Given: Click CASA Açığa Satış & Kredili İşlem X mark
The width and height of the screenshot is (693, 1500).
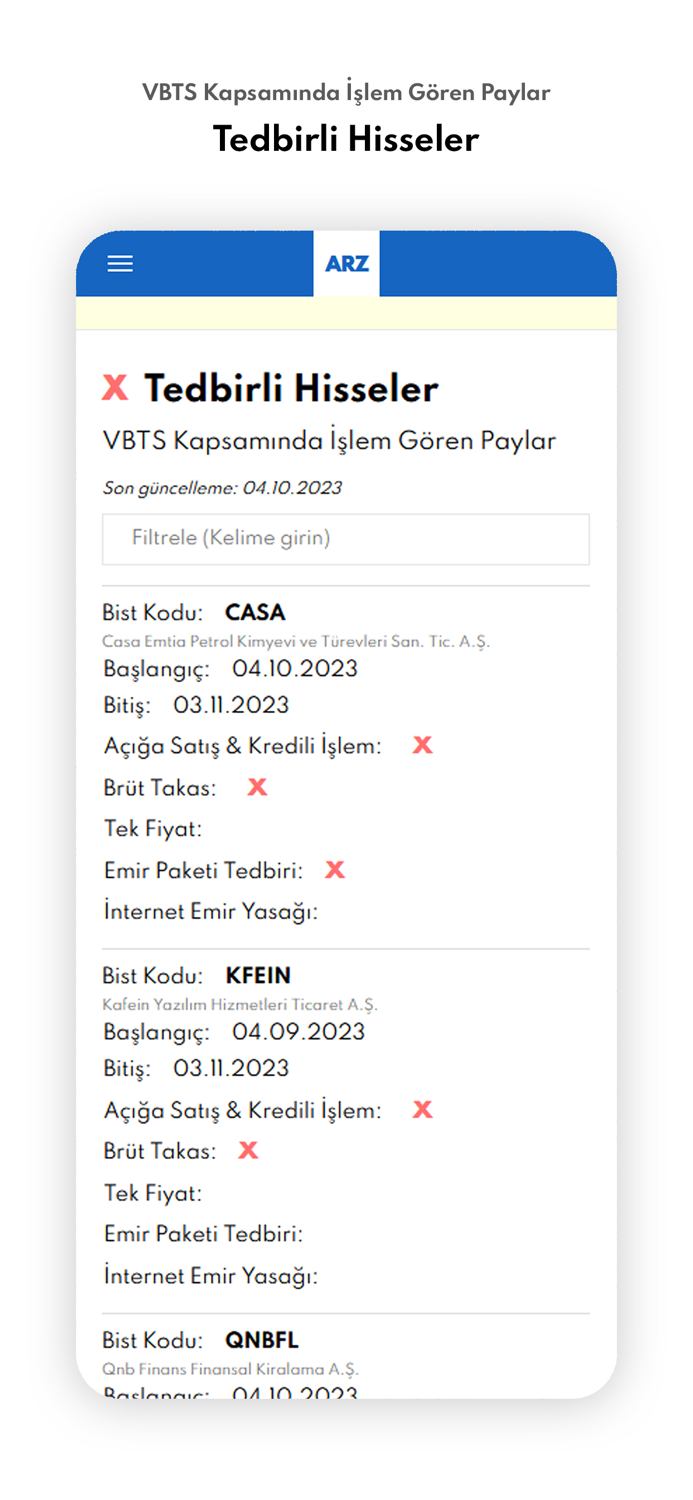Looking at the screenshot, I should coord(422,745).
